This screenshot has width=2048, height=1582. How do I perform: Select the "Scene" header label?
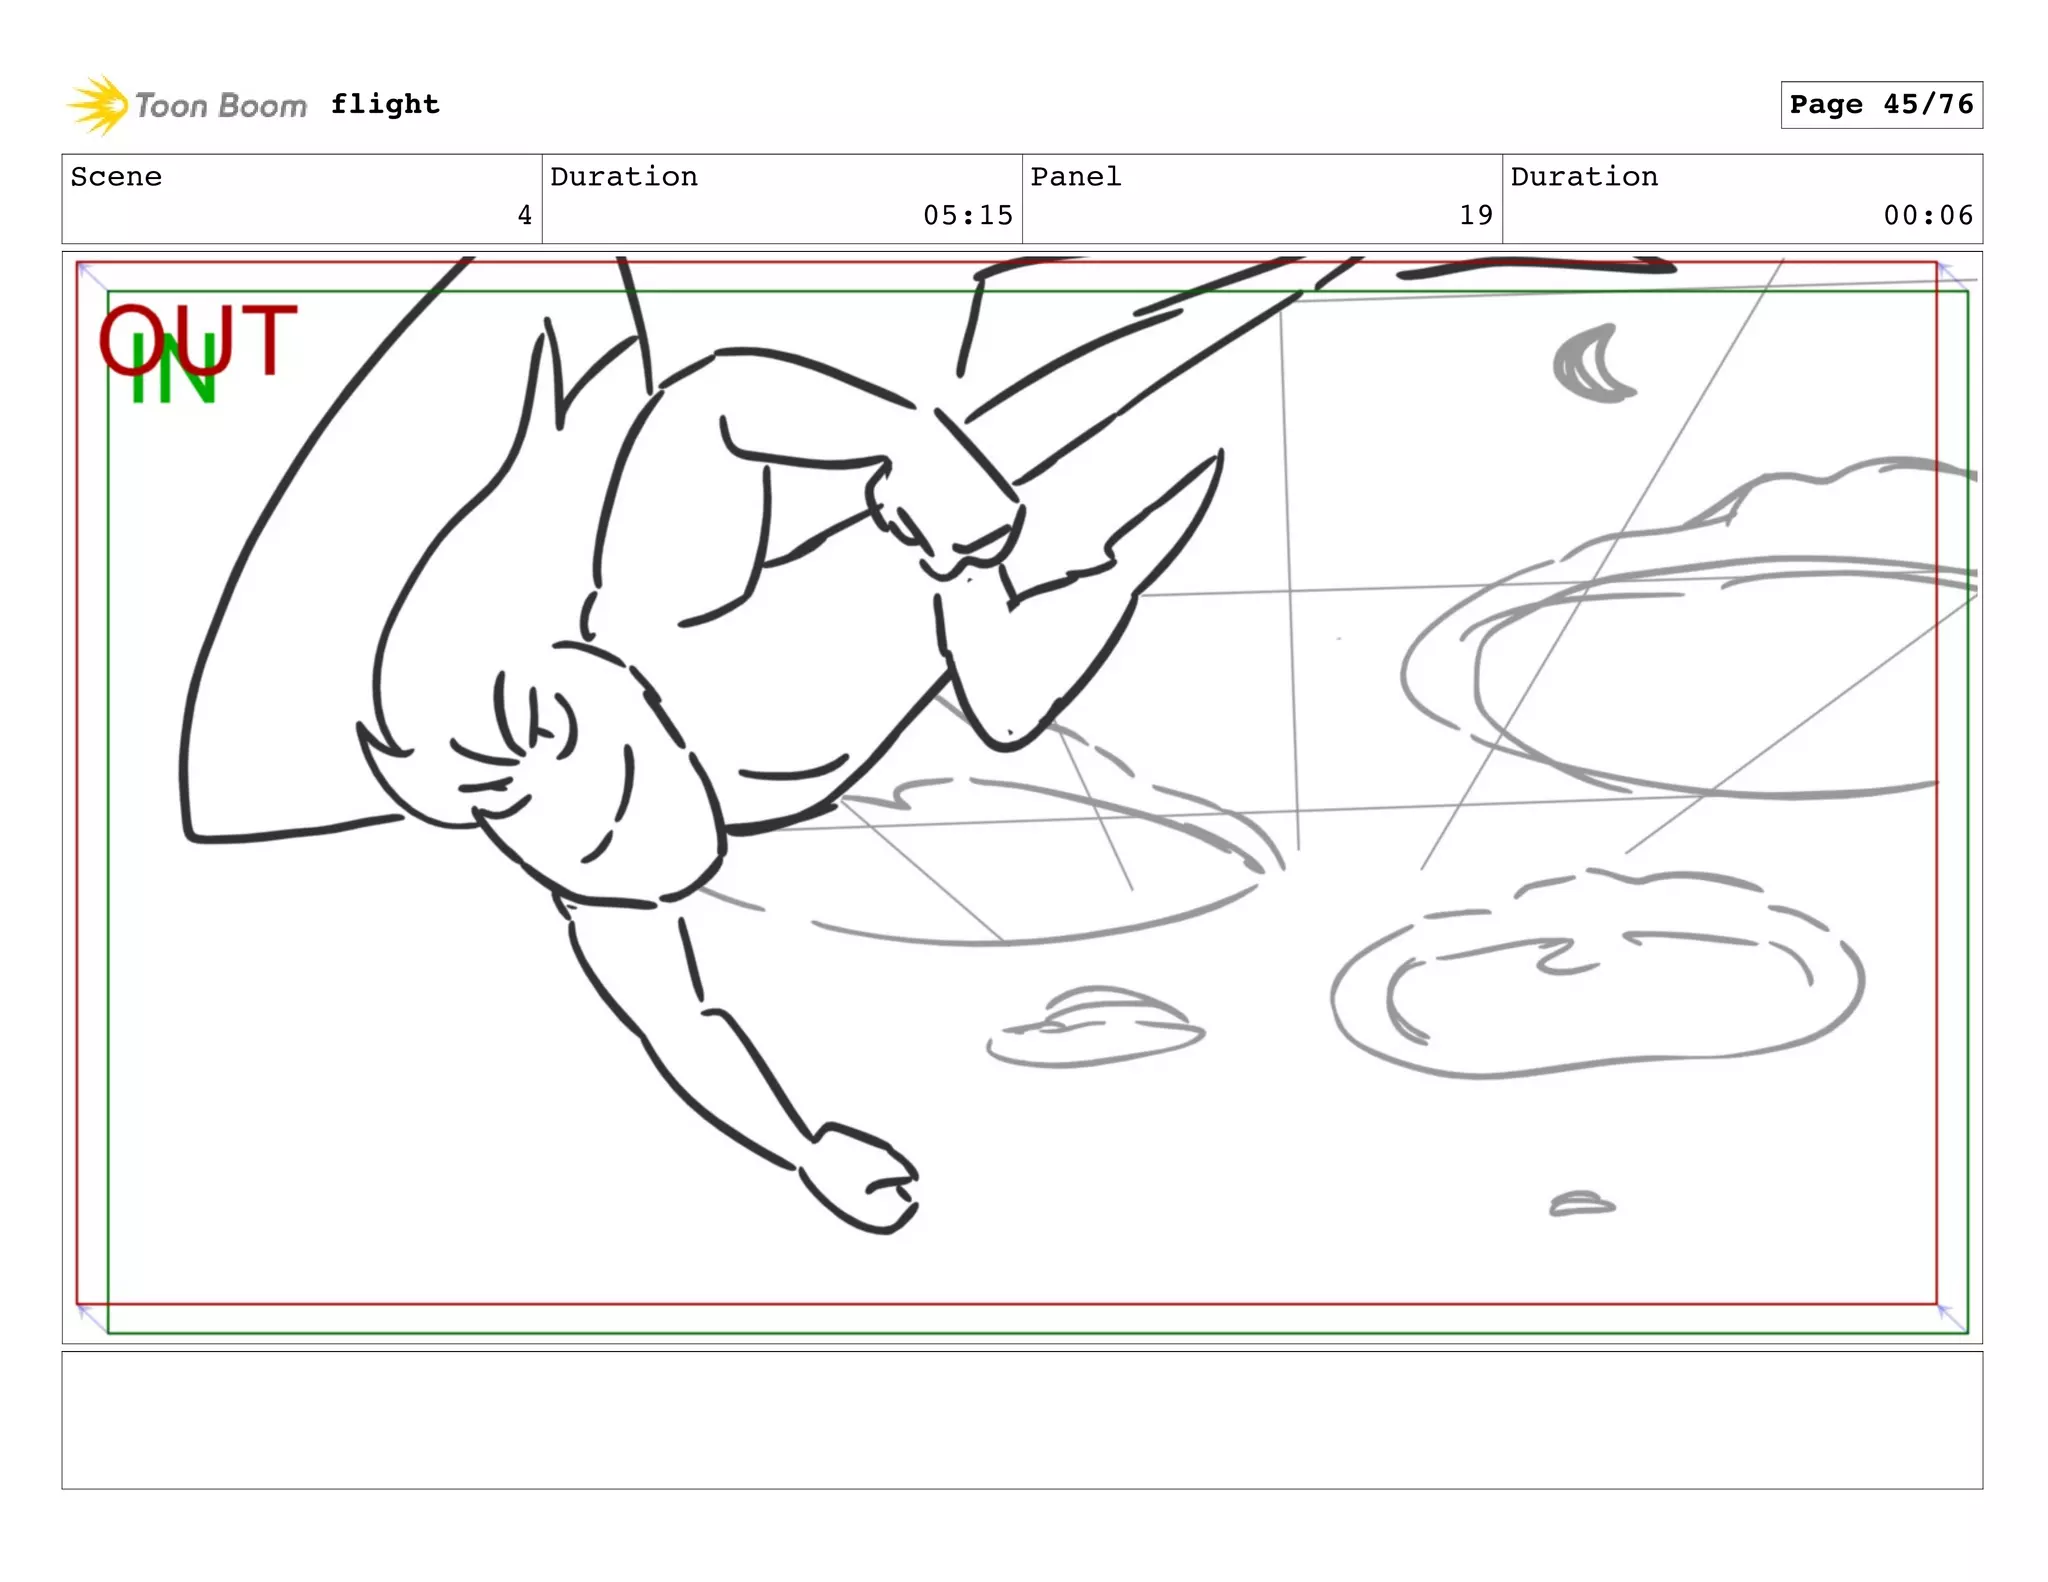116,177
